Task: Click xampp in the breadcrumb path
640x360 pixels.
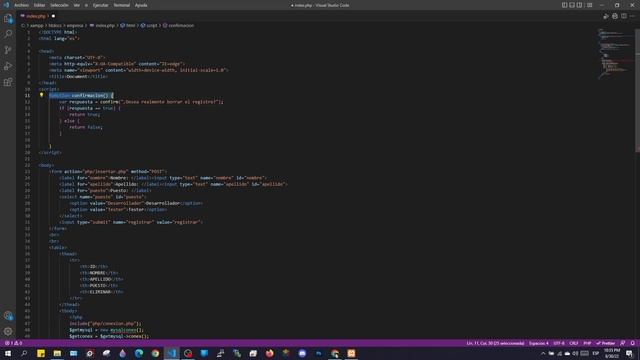Action: (36, 25)
